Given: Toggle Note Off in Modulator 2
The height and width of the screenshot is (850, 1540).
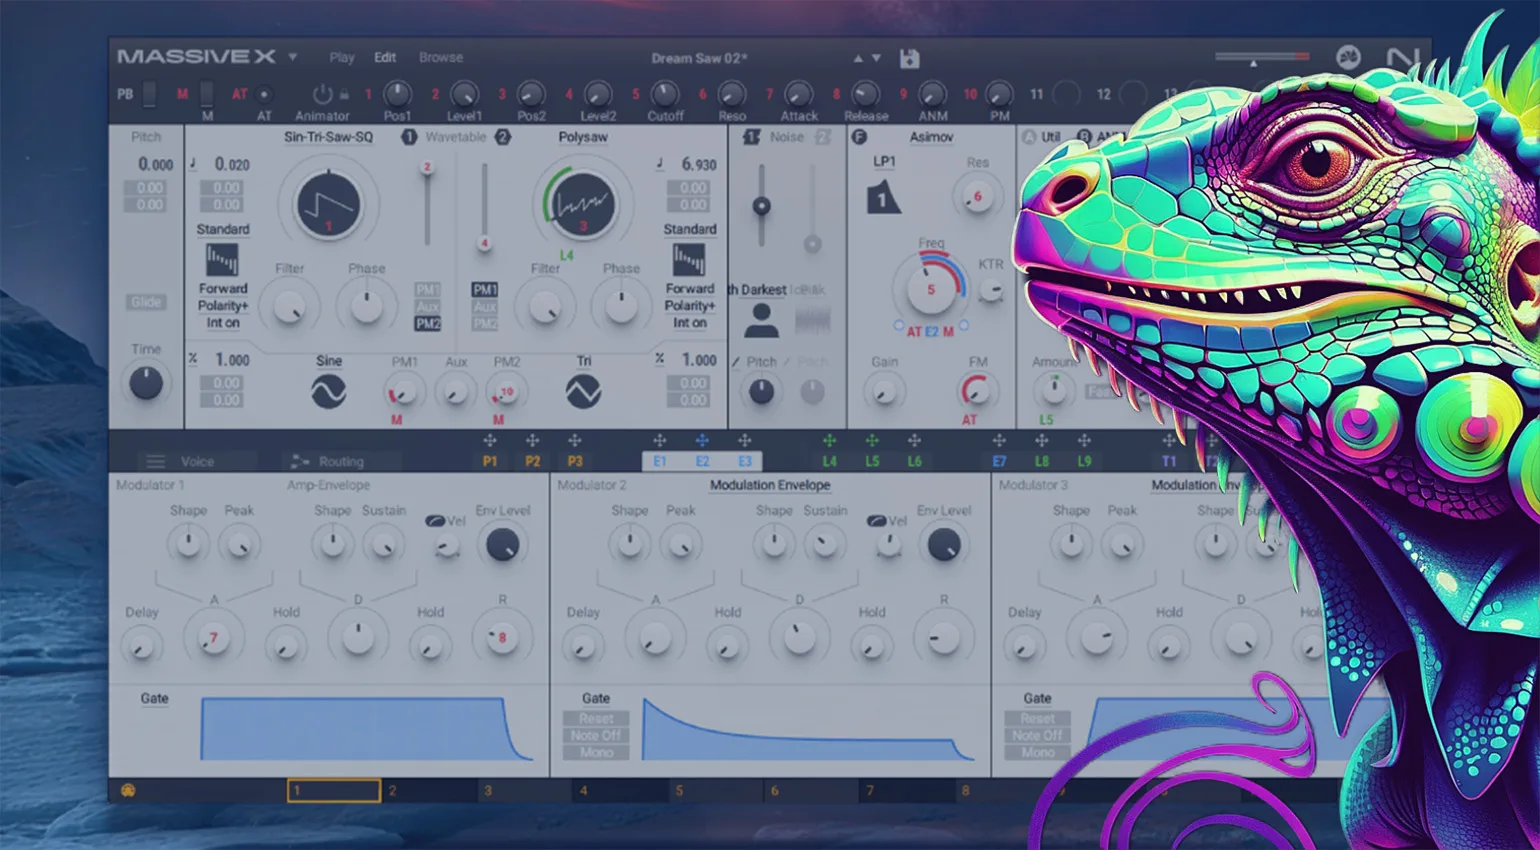Looking at the screenshot, I should [x=596, y=735].
